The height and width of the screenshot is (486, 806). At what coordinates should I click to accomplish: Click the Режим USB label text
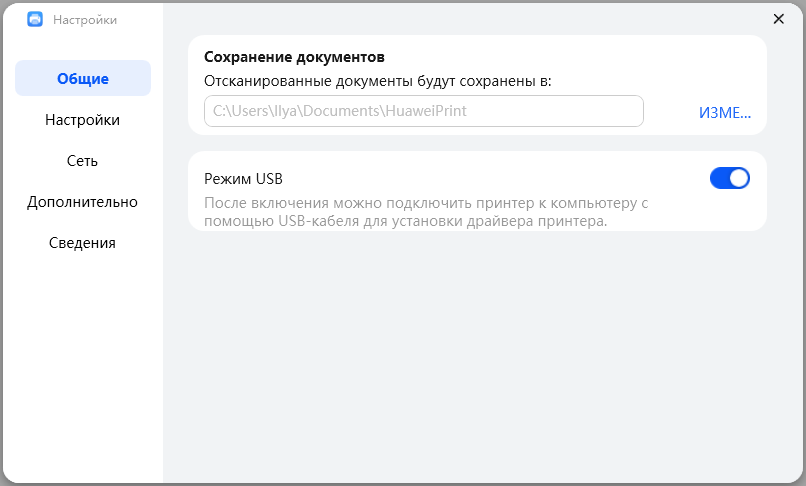pyautogui.click(x=243, y=179)
